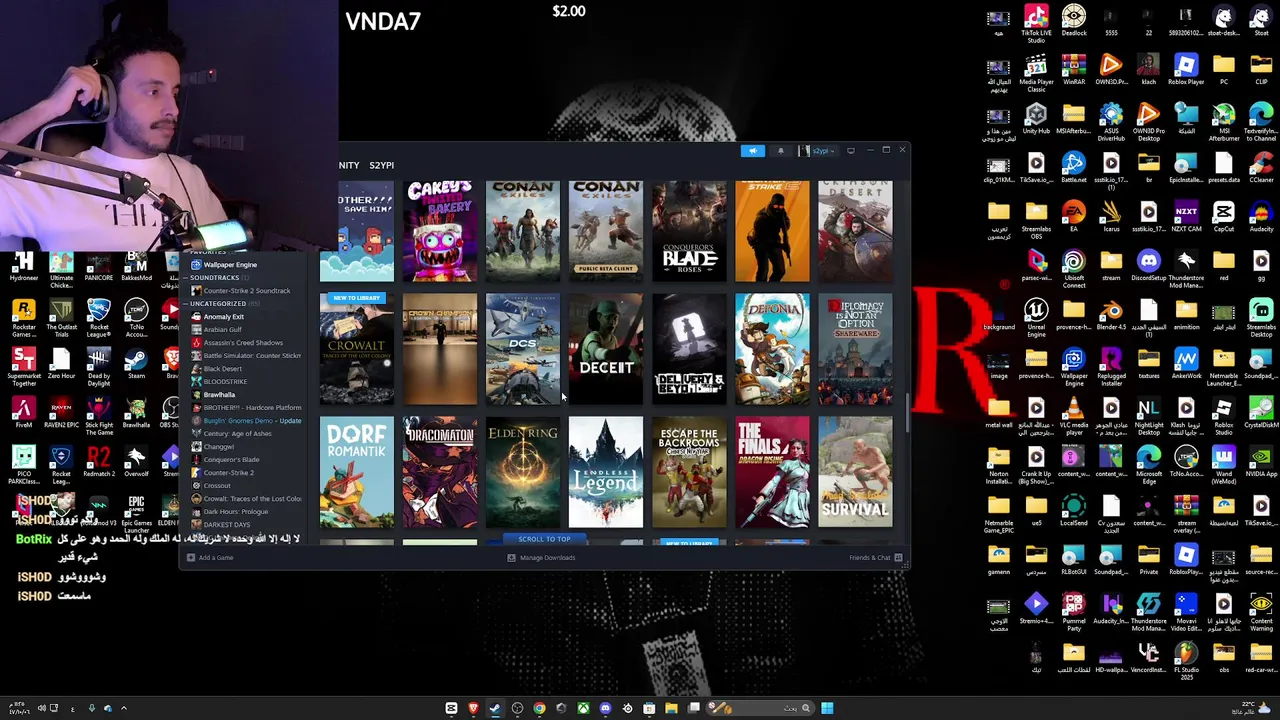Image resolution: width=1280 pixels, height=720 pixels.
Task: Select Brawlhalla in game list
Action: pos(219,395)
